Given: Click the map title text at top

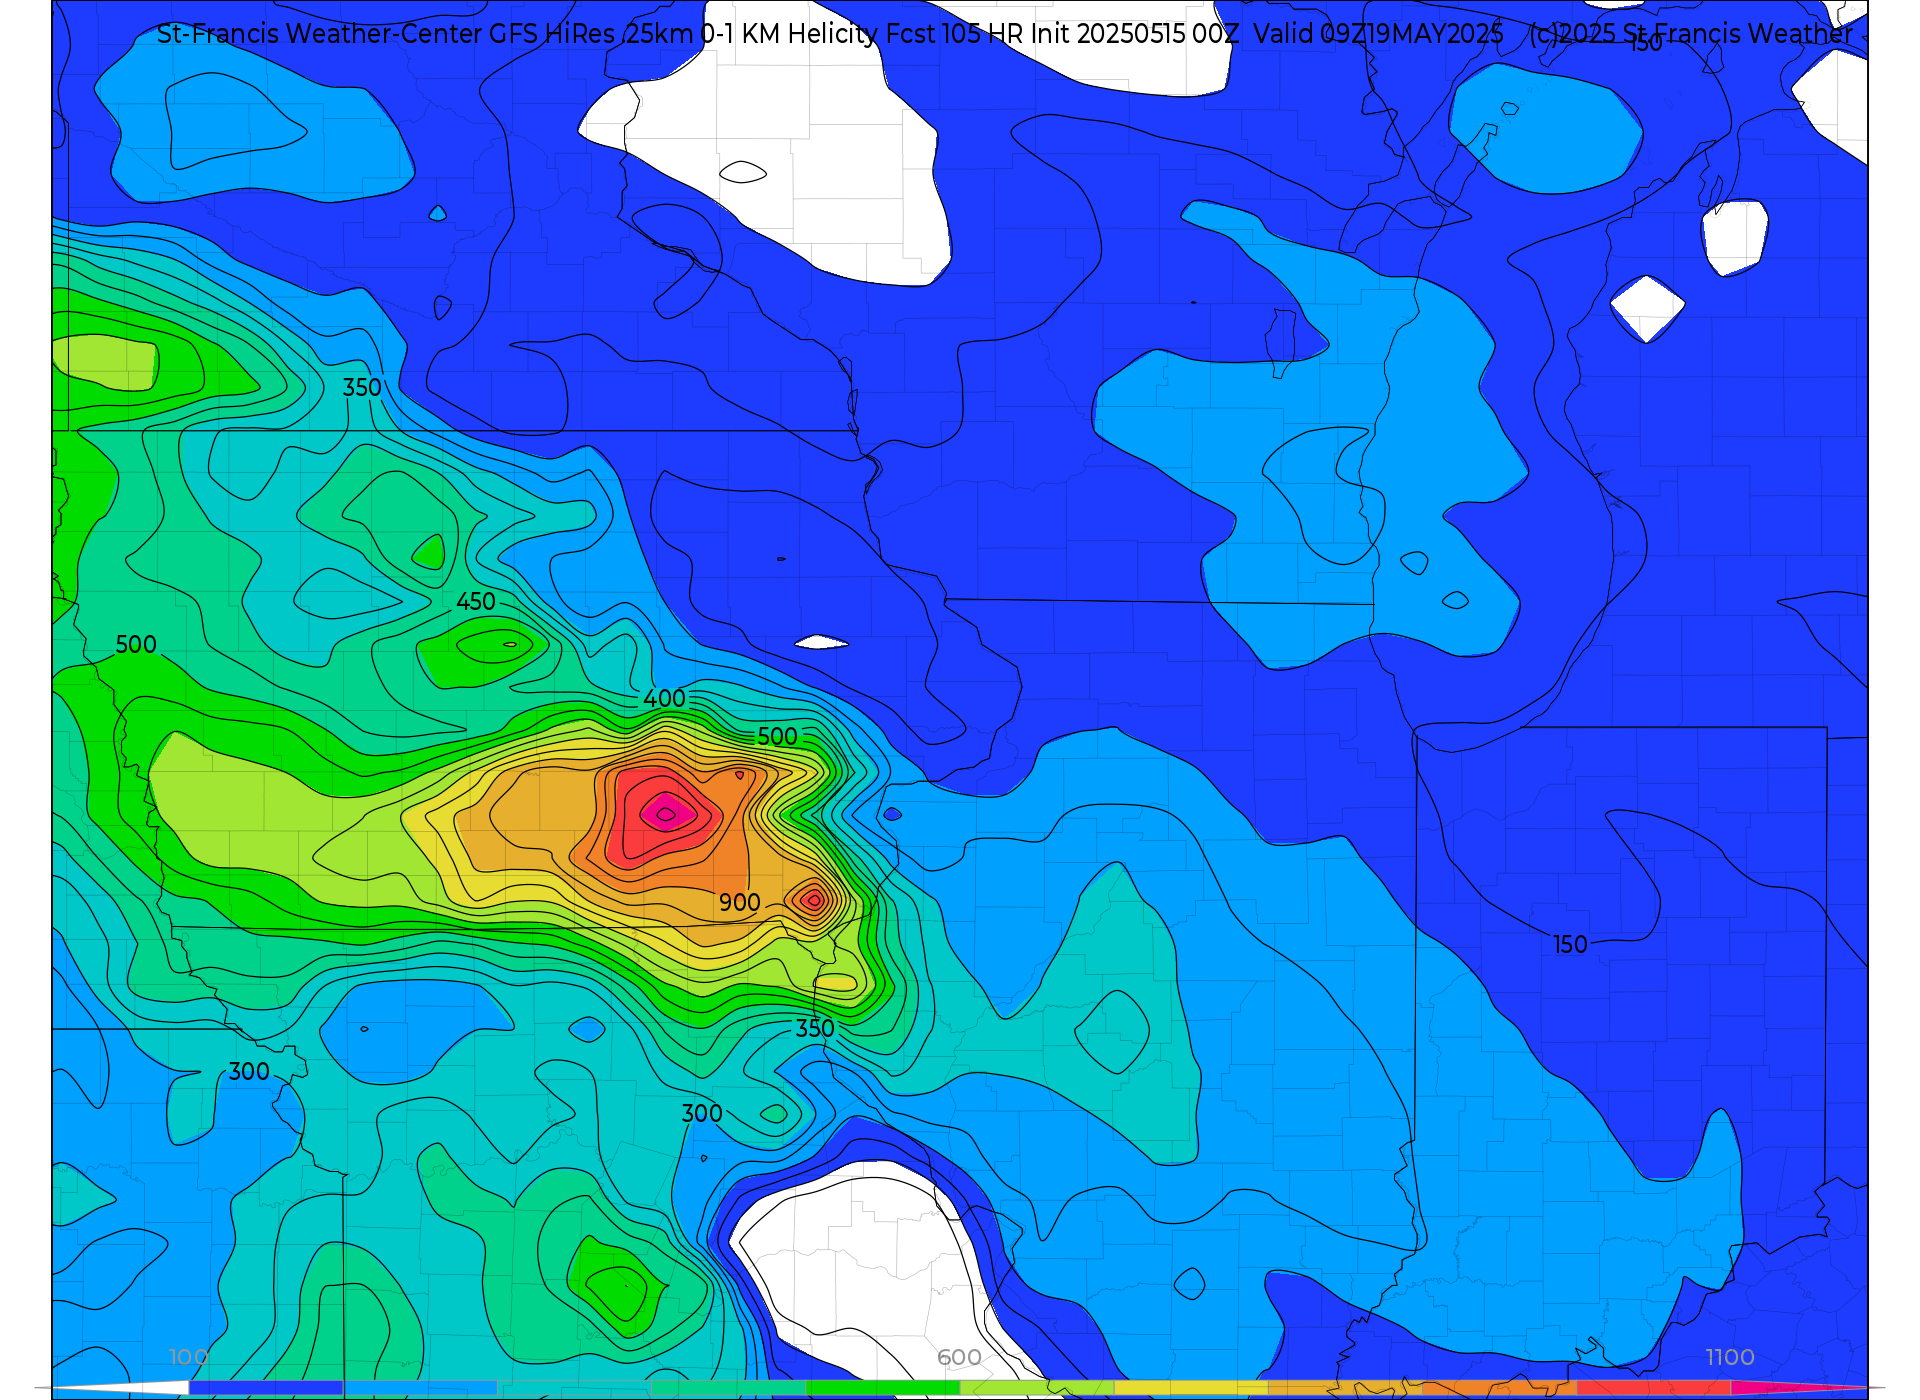Looking at the screenshot, I should tap(1004, 34).
